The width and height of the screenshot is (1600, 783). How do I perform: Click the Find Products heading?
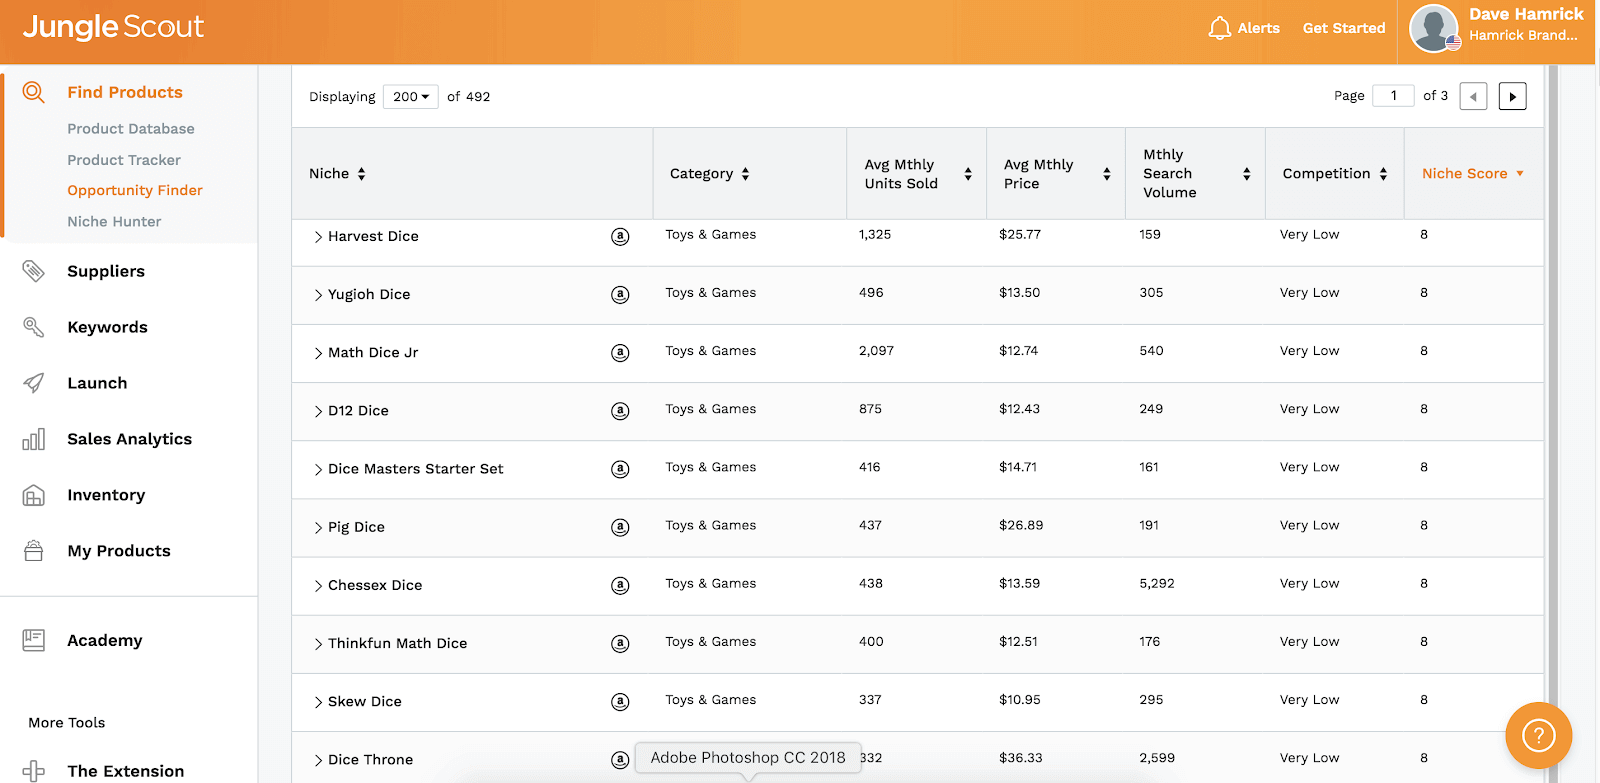click(125, 92)
